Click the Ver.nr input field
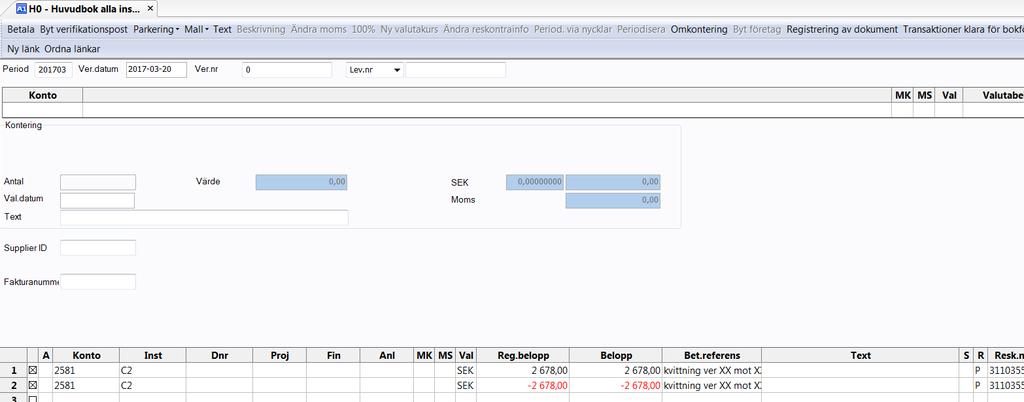The height and width of the screenshot is (402, 1024). [x=287, y=70]
